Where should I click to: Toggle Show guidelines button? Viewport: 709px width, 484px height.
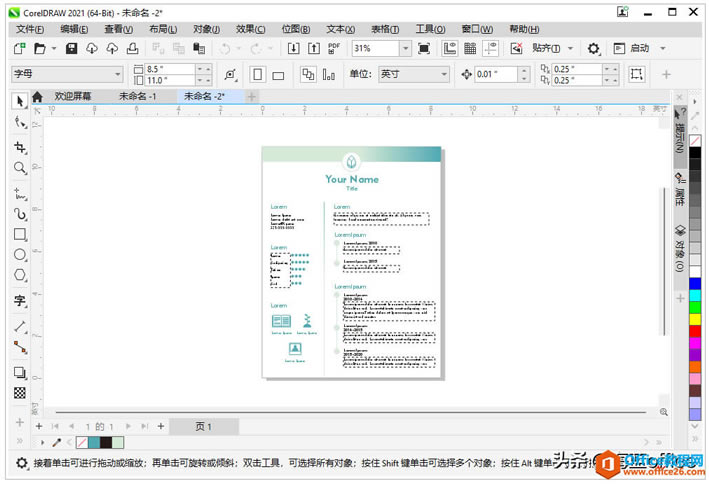(491, 48)
